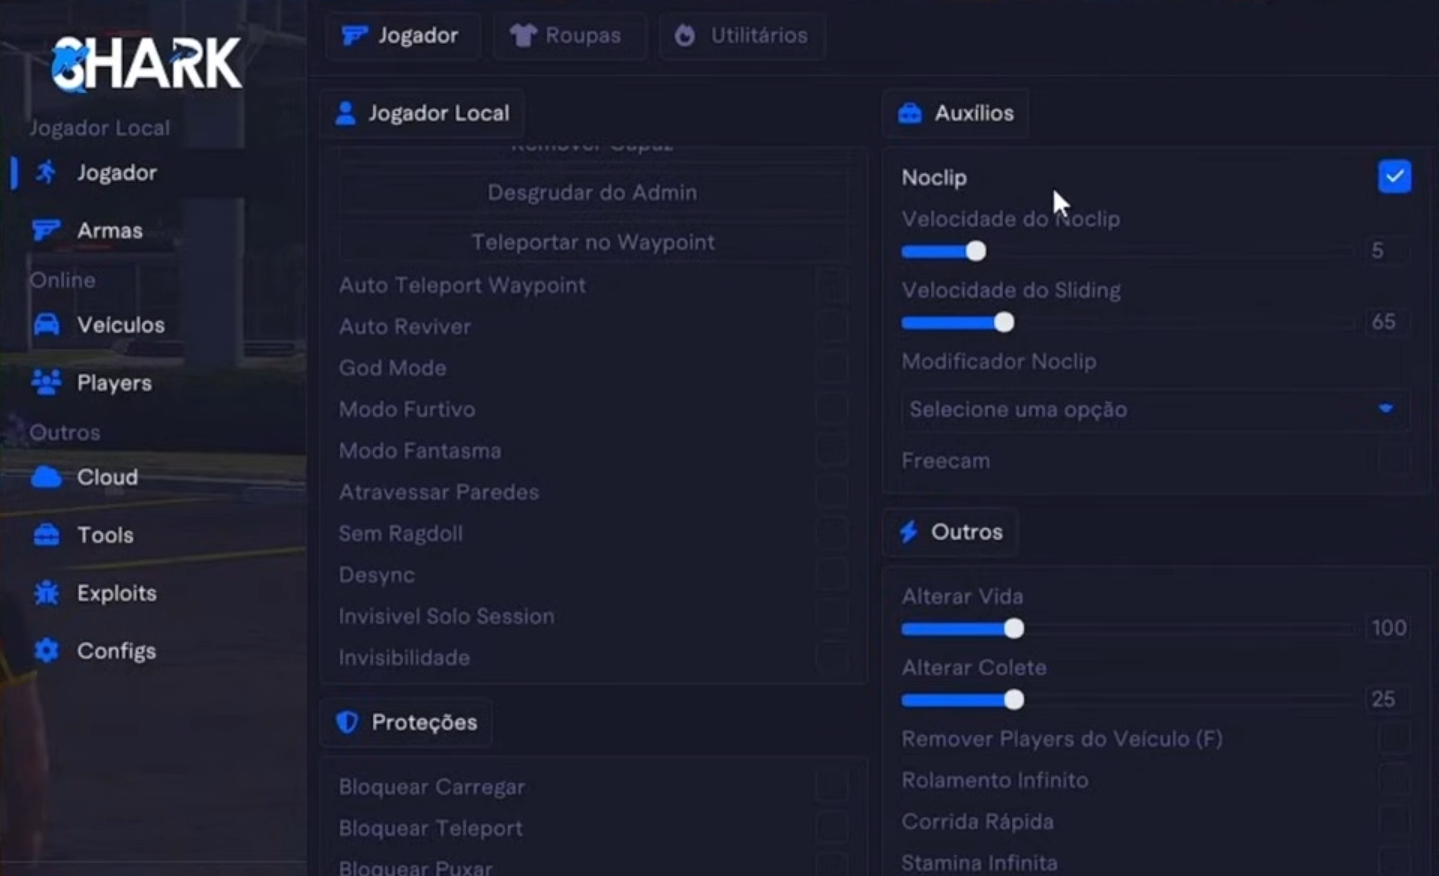Switch to the Roupas tab
Viewport: 1439px width, 876px height.
(567, 36)
